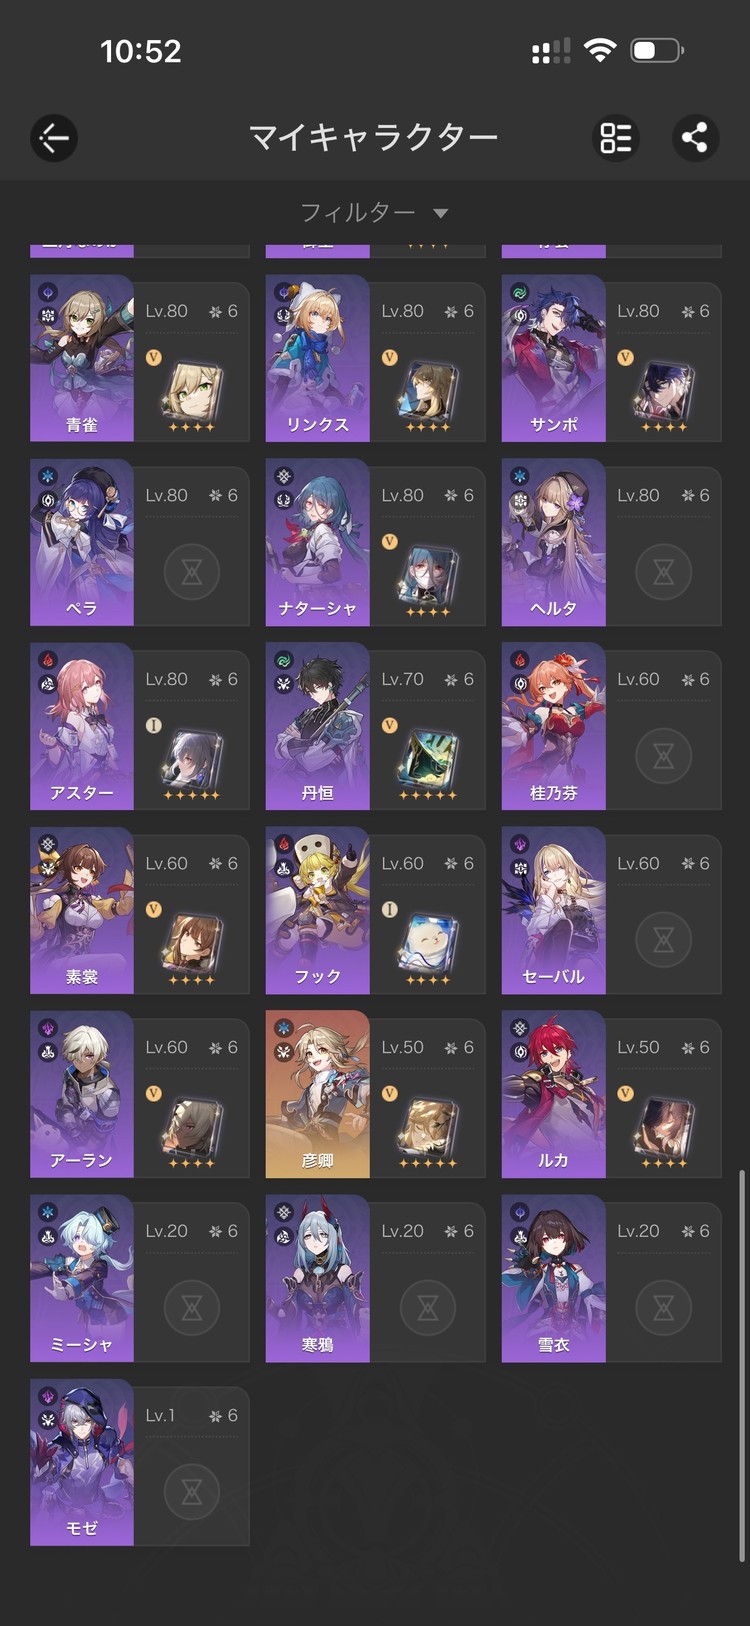Open モゼ Lv.1 character card
Image resolution: width=750 pixels, height=1626 pixels.
(x=140, y=1462)
